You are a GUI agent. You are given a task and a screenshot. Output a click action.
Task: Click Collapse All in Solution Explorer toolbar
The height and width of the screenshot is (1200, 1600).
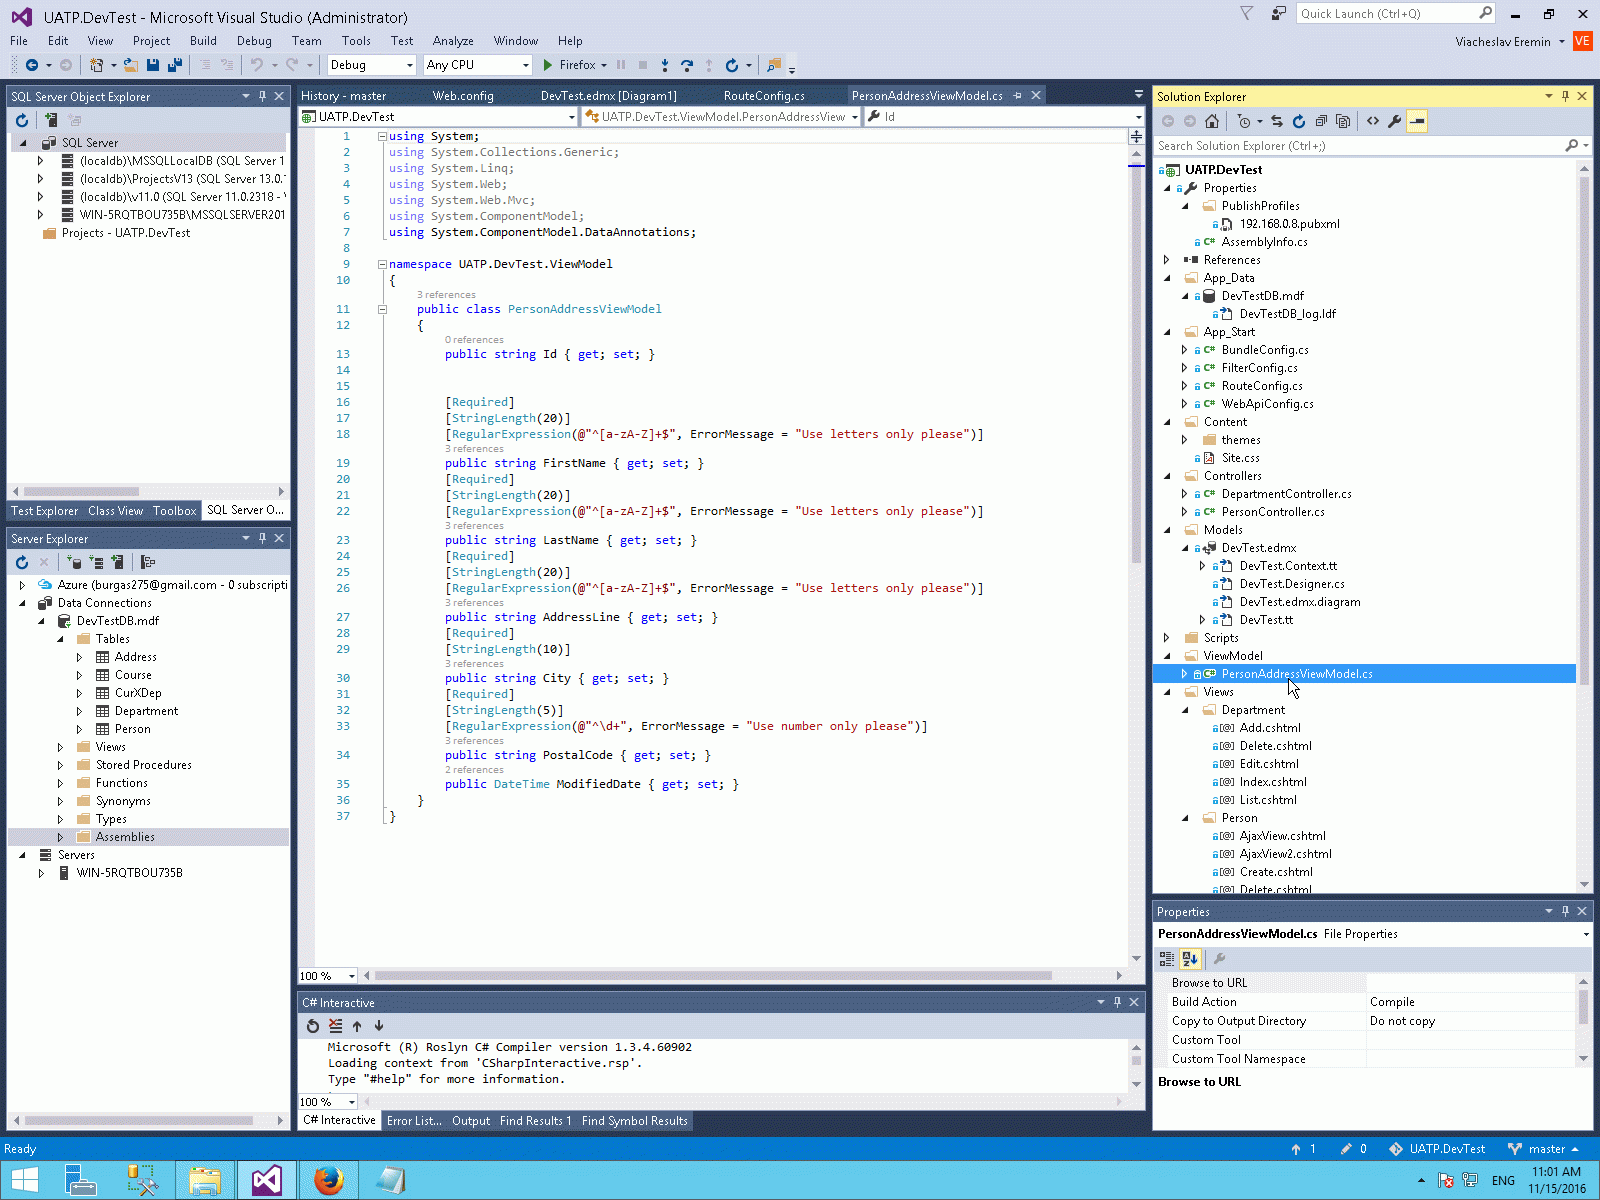(1321, 121)
